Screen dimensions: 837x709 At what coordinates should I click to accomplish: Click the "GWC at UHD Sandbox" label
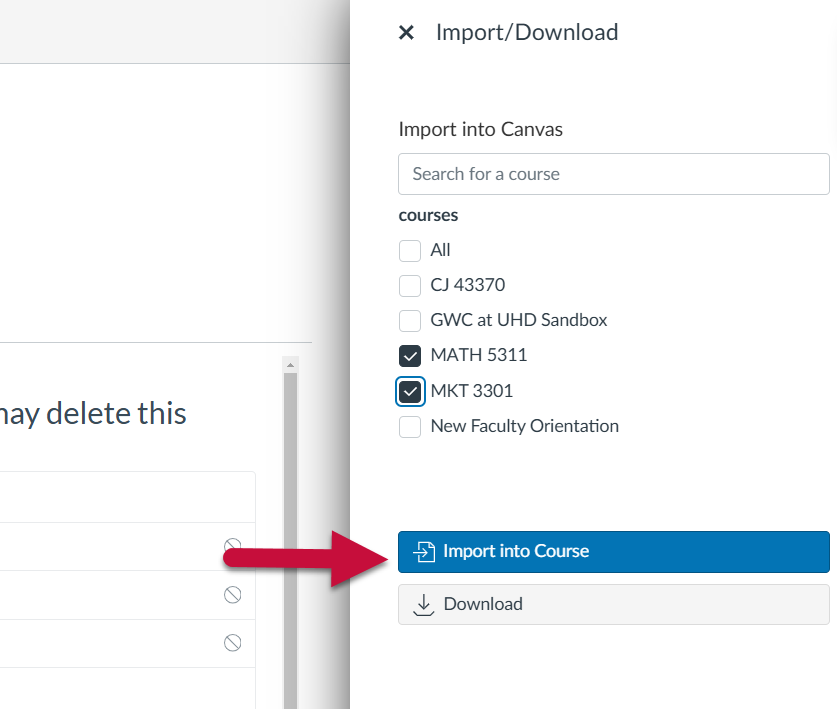point(519,320)
